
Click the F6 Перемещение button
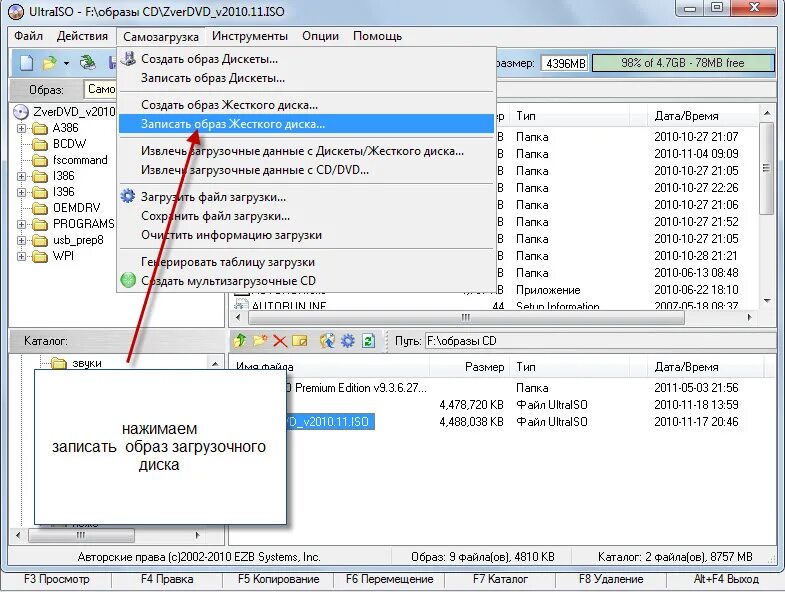(x=389, y=579)
